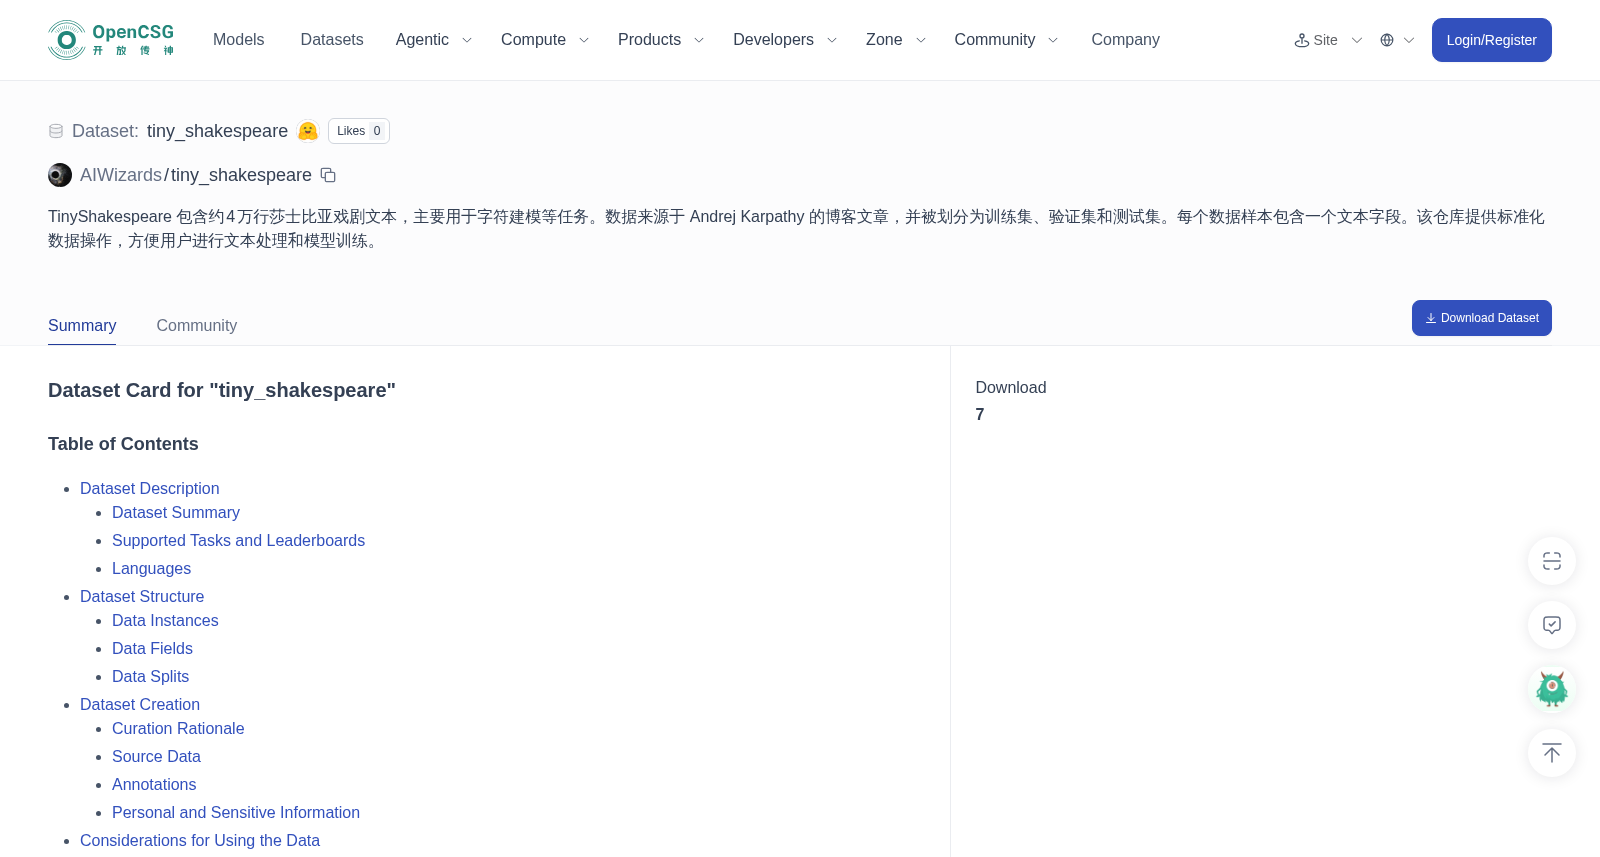This screenshot has width=1600, height=857.
Task: Open Datasets in the navigation
Action: pyautogui.click(x=332, y=40)
